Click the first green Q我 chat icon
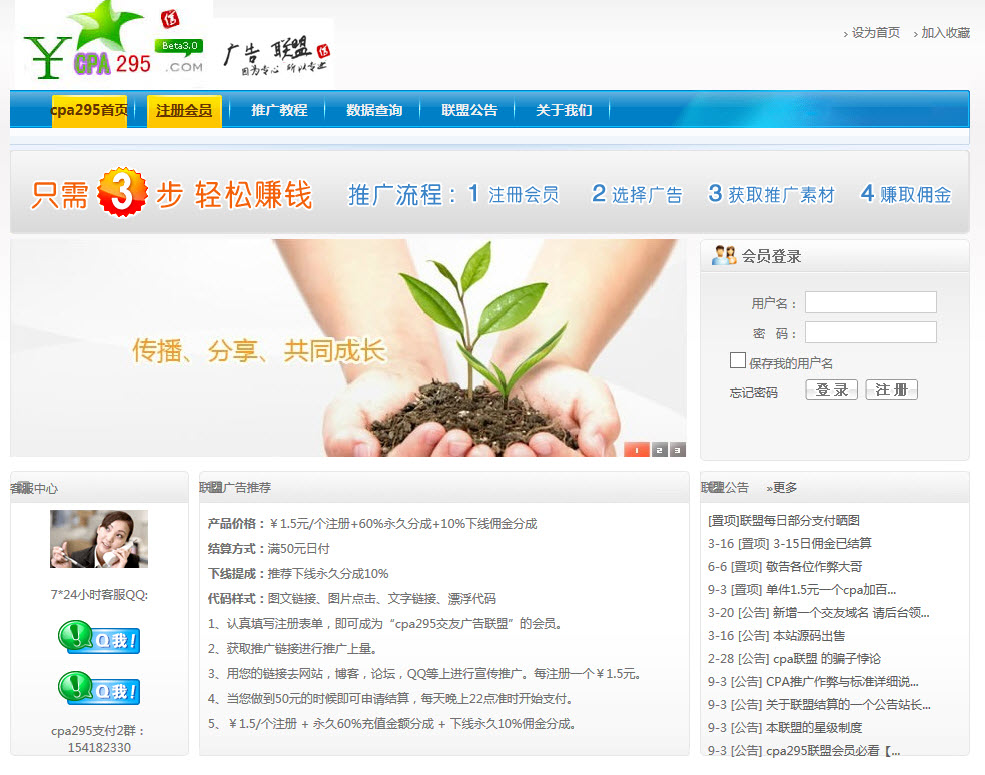Image resolution: width=985 pixels, height=775 pixels. pos(98,638)
